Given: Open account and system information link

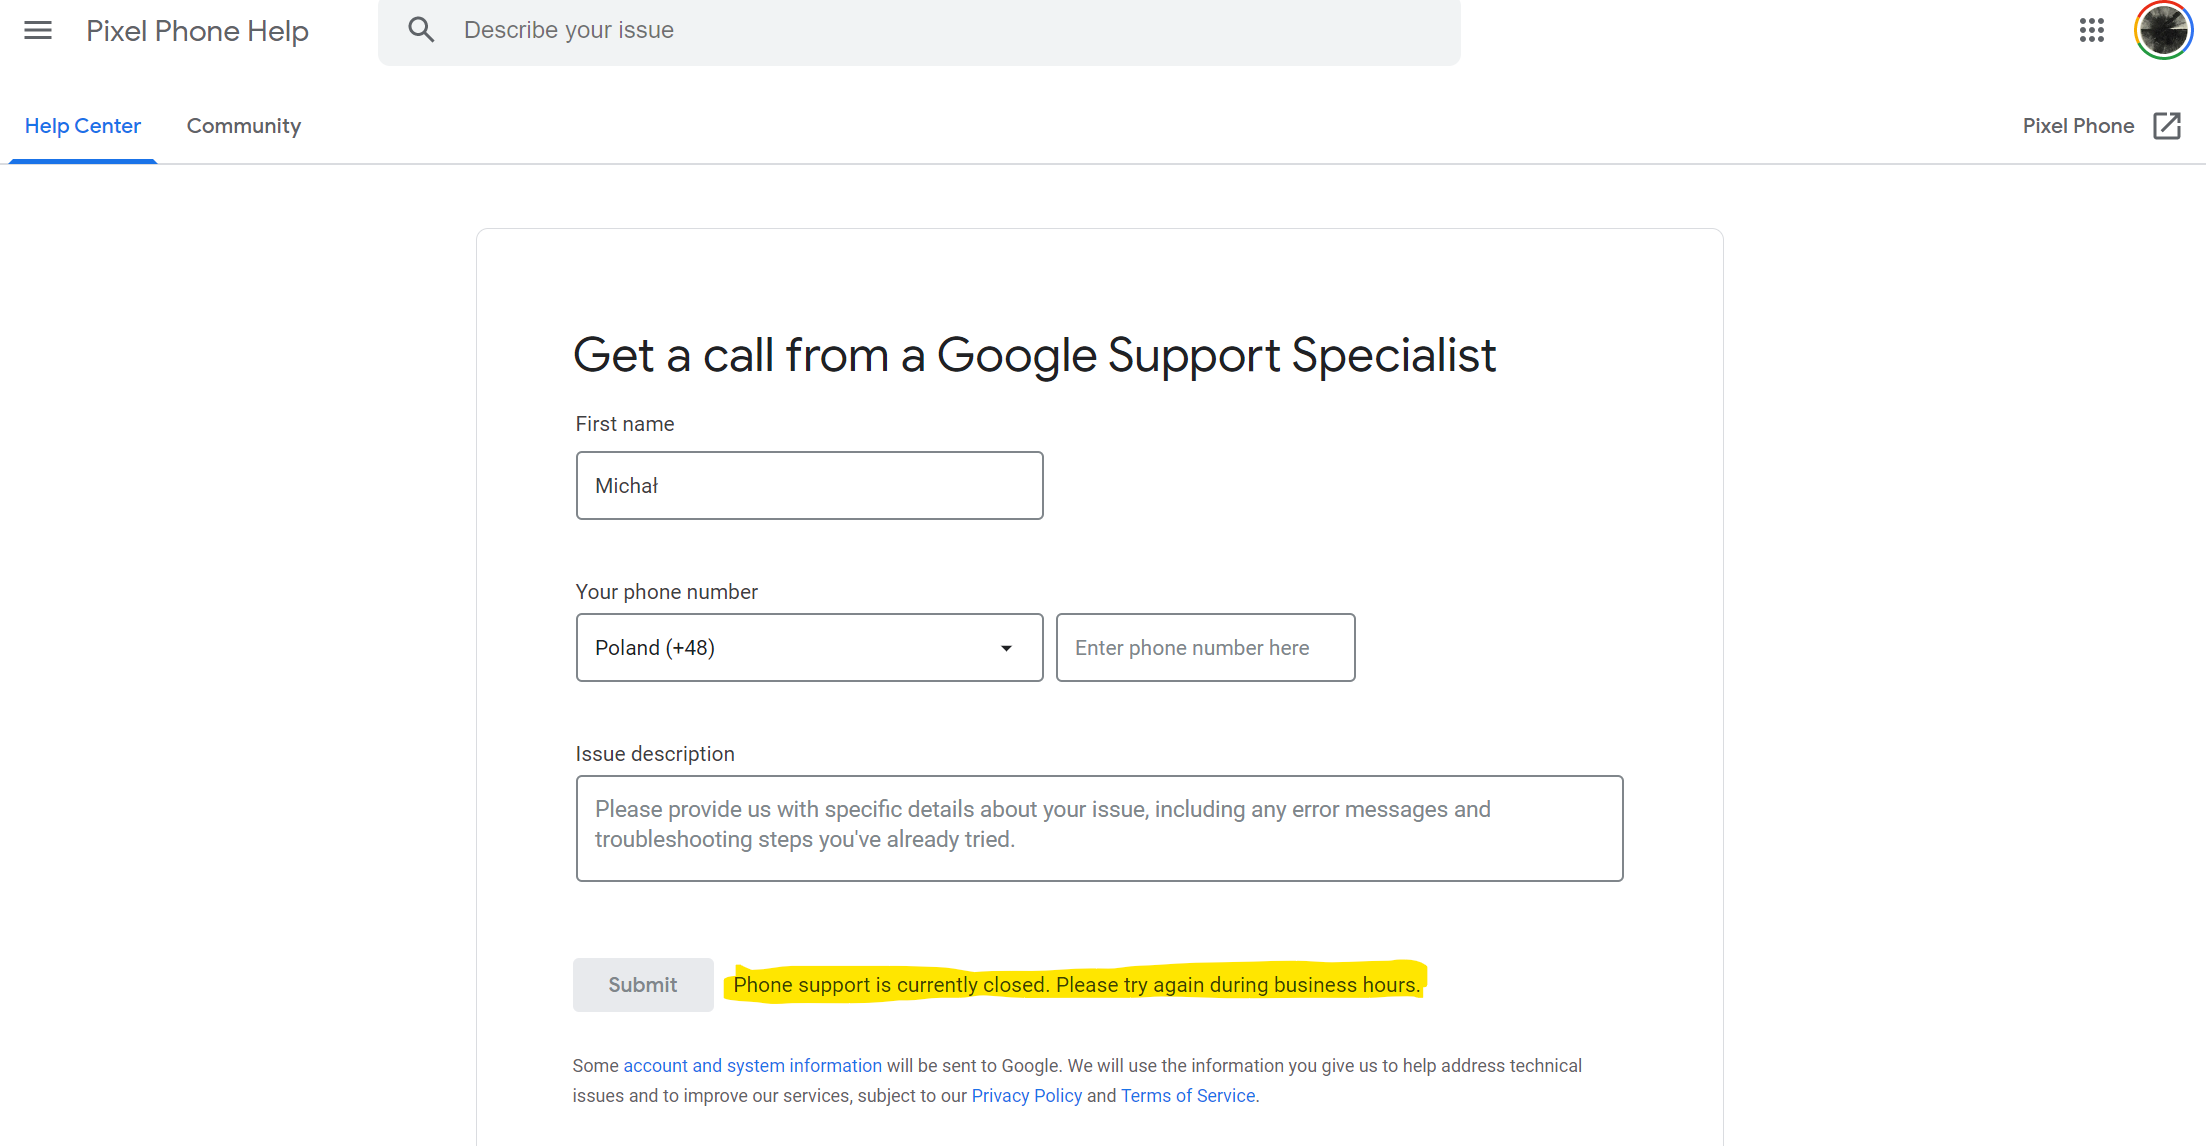Looking at the screenshot, I should (752, 1066).
